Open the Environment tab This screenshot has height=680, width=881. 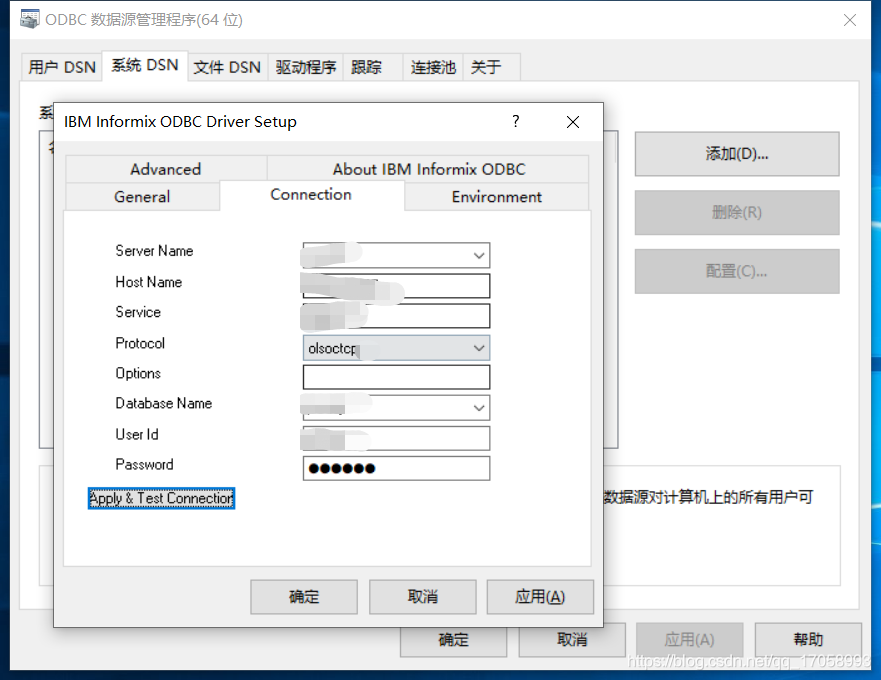coord(495,197)
